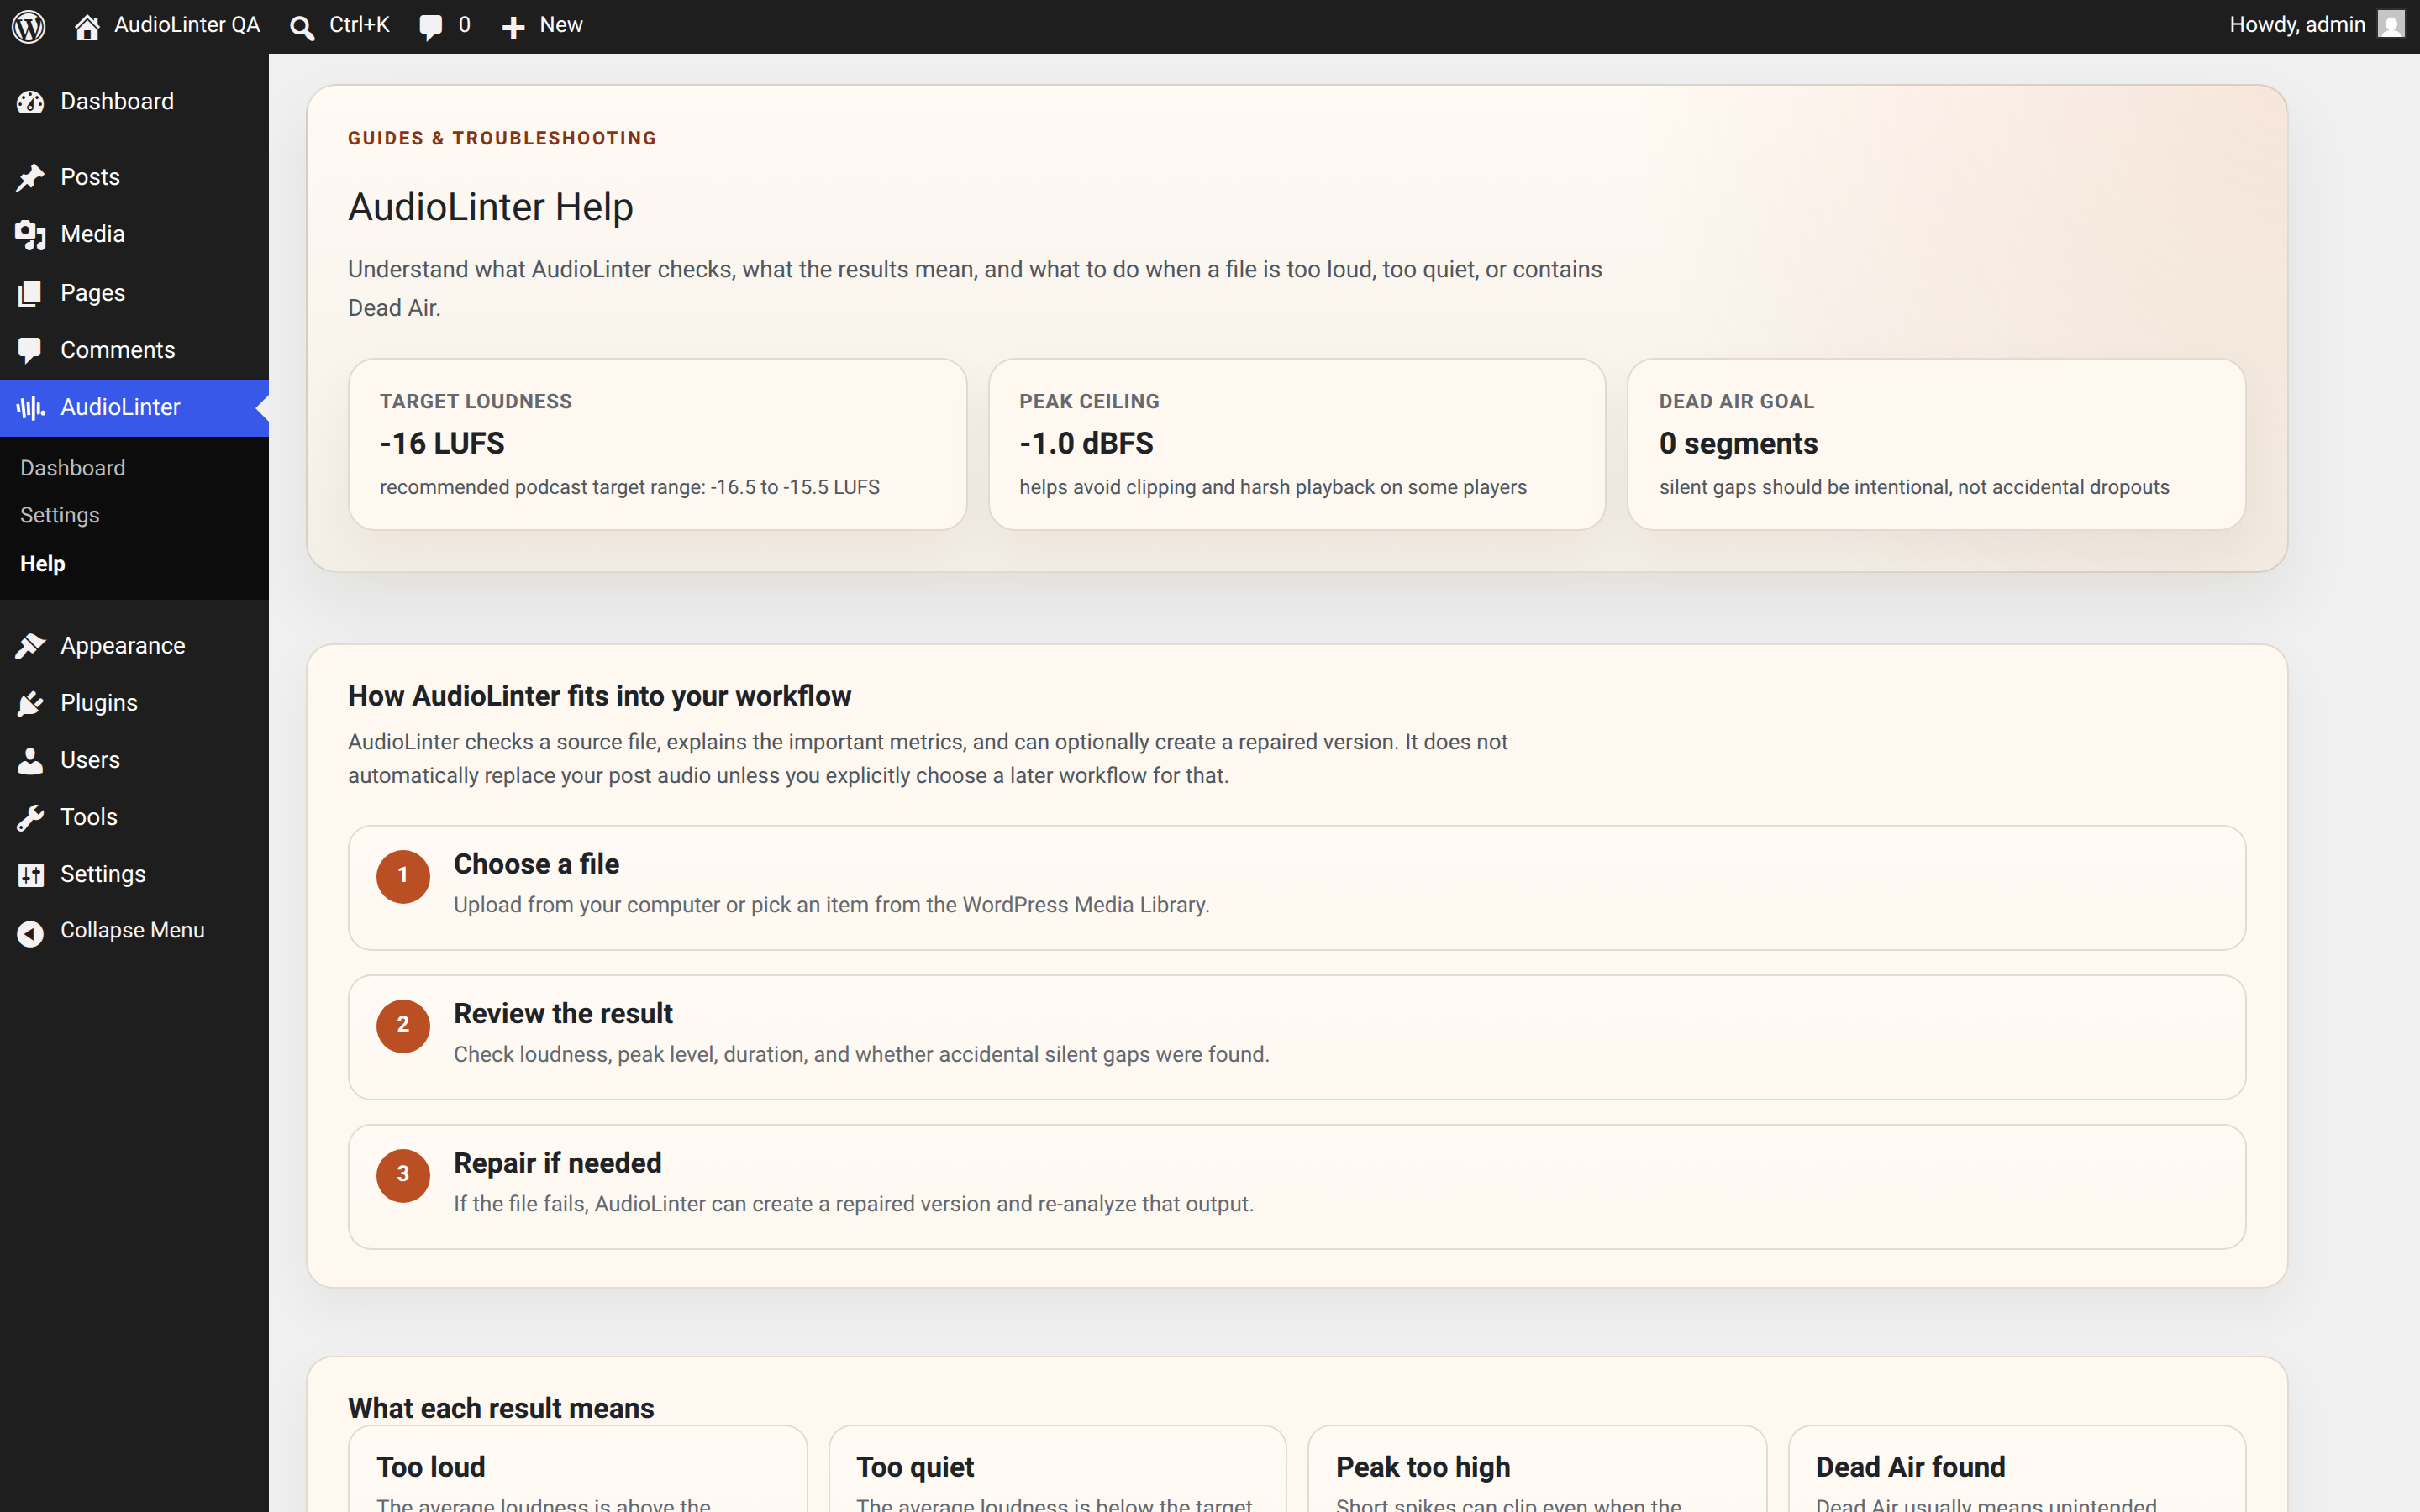Click the comments bubble icon in admin bar
Image resolution: width=2420 pixels, height=1512 pixels.
[x=431, y=27]
